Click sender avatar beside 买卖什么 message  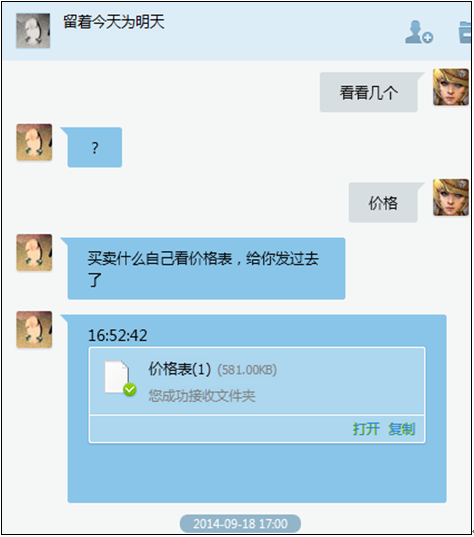34,252
